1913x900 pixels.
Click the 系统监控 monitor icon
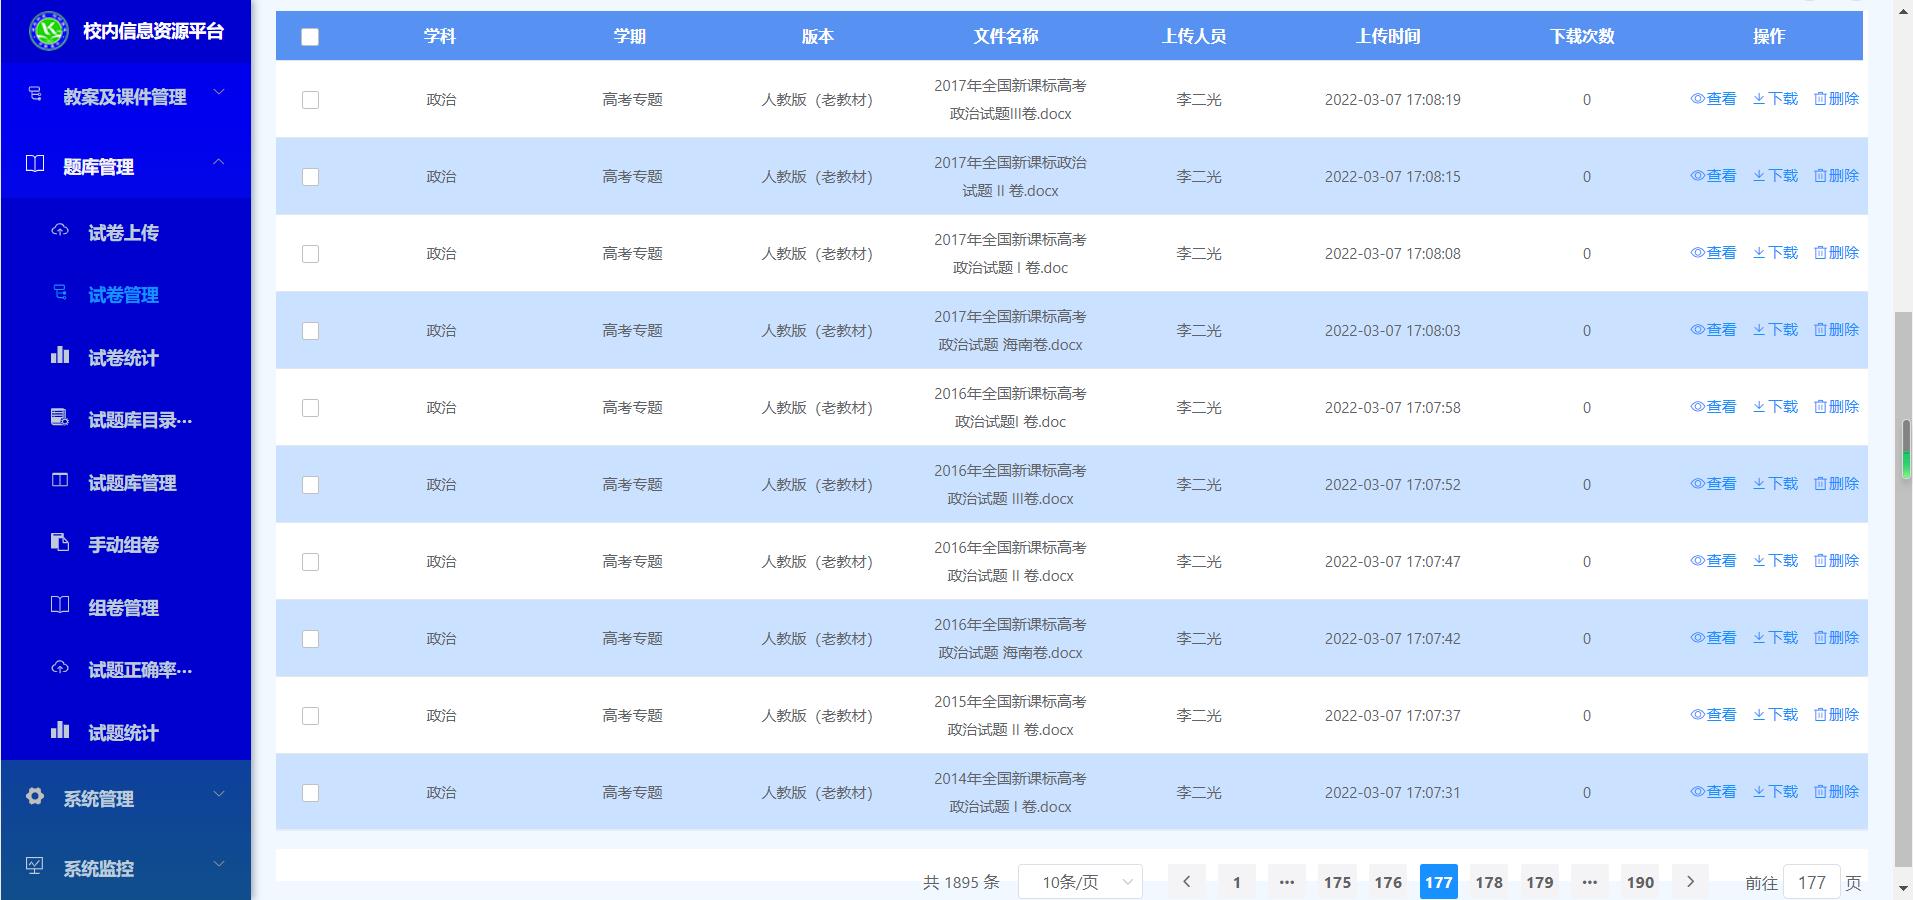pos(35,867)
